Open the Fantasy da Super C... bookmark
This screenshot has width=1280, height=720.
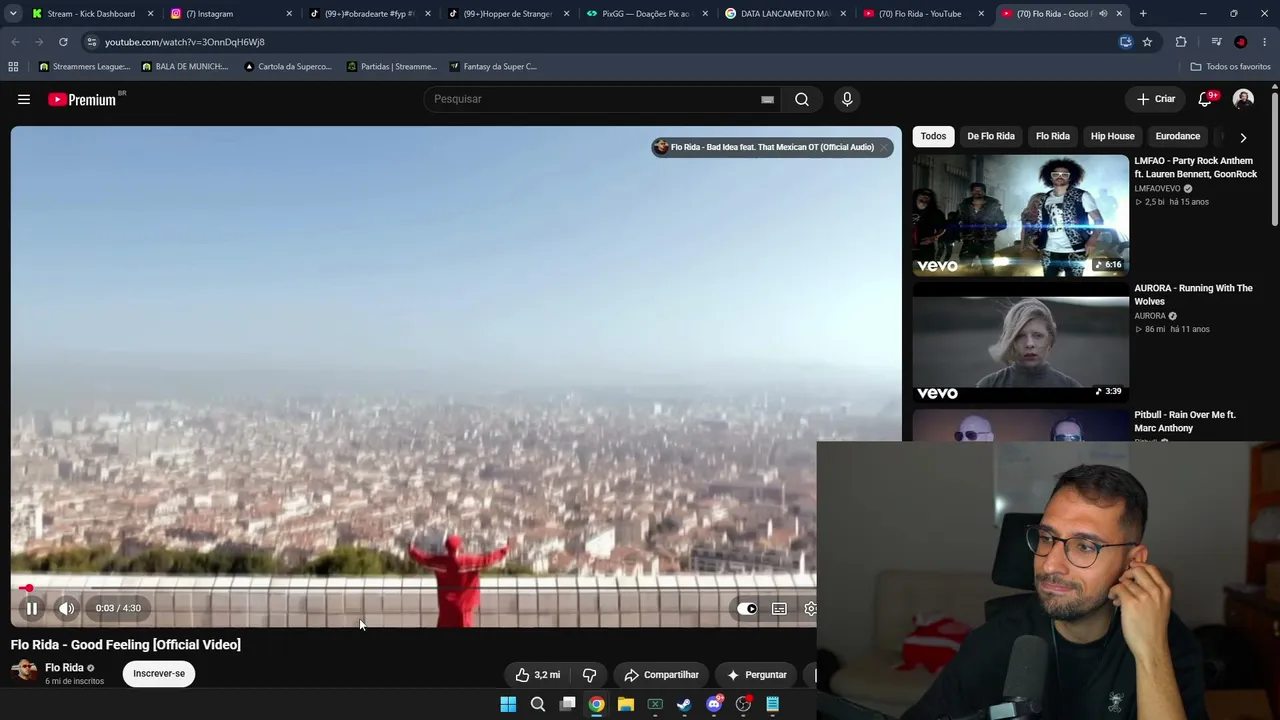(493, 67)
